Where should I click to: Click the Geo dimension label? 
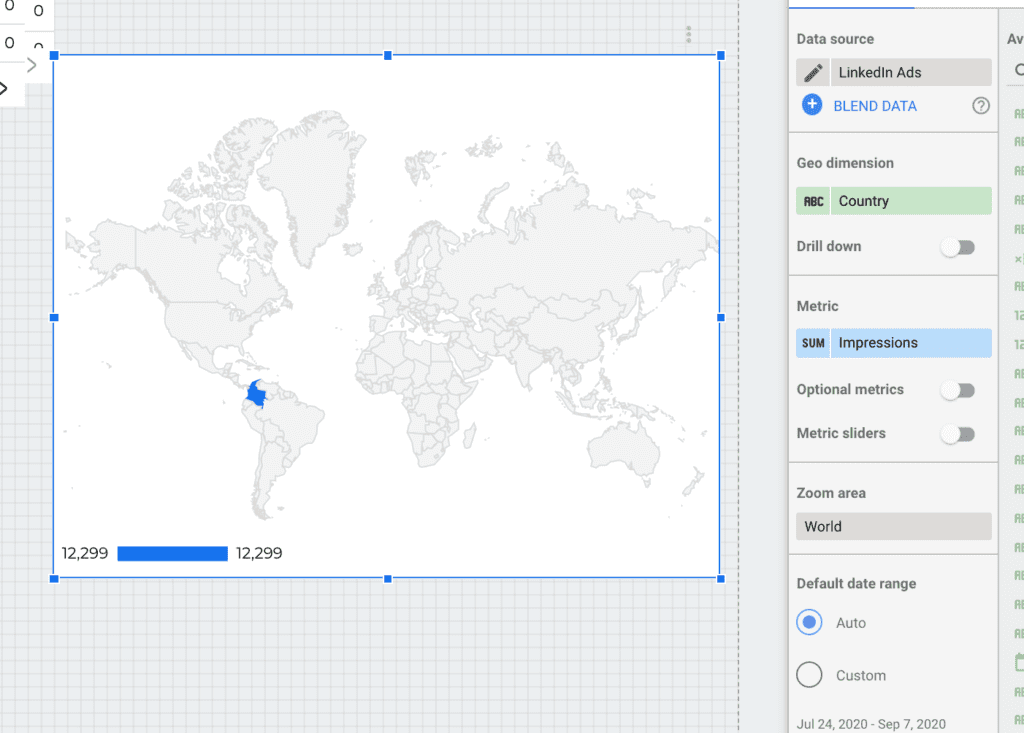coord(845,163)
